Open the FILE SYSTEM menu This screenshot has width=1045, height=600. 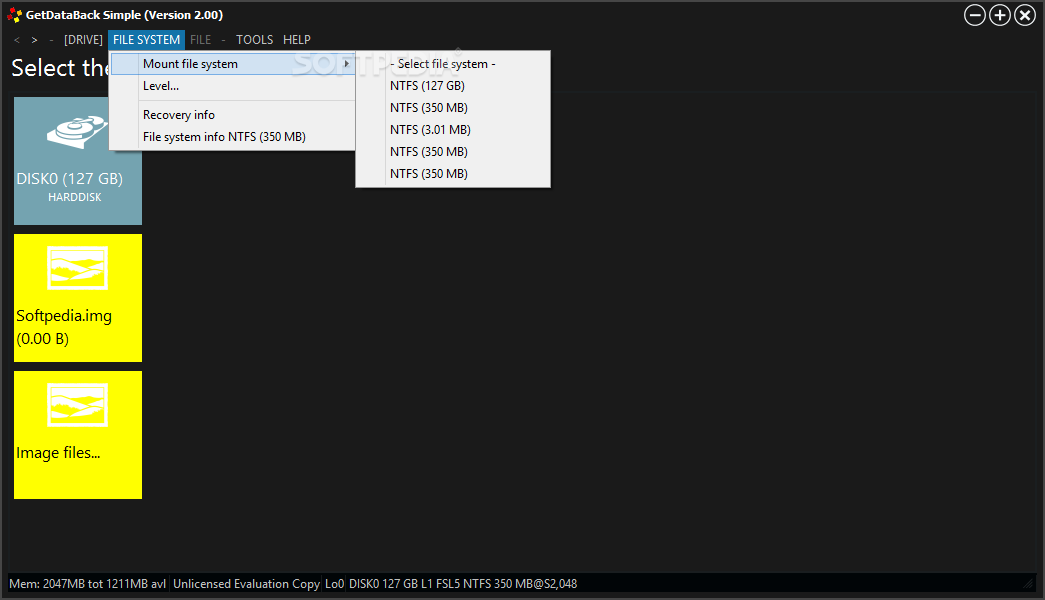tap(147, 40)
